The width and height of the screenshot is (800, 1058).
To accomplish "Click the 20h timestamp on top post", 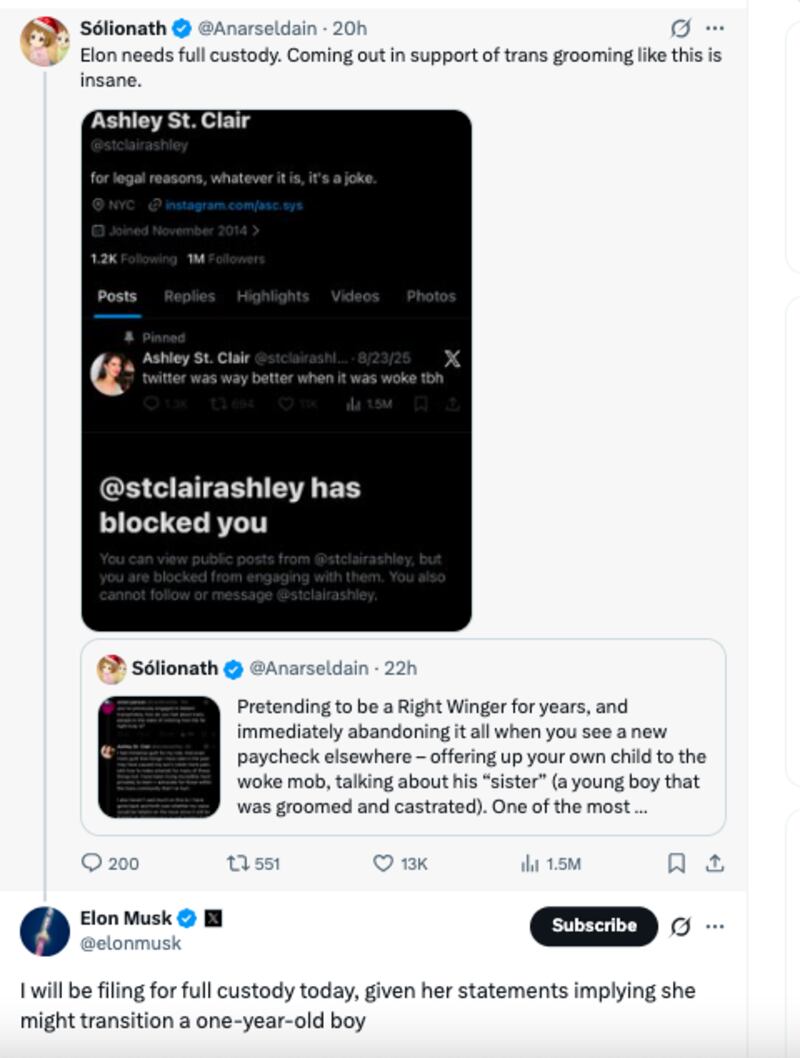I will 350,28.
